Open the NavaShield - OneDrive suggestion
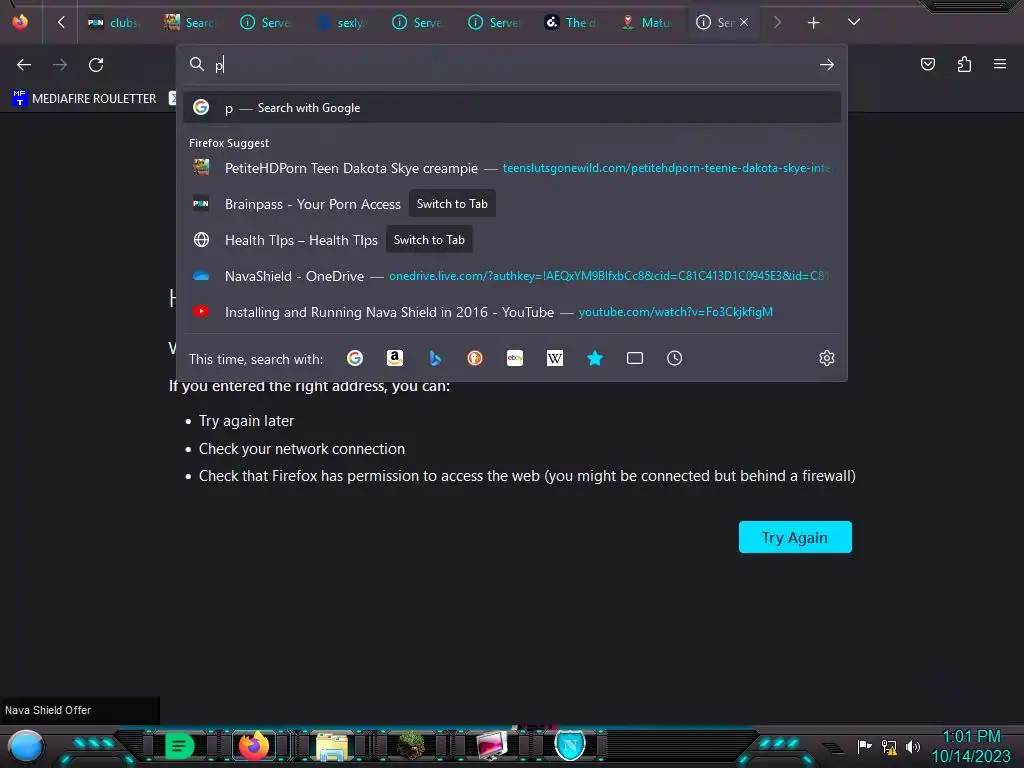The height and width of the screenshot is (768, 1024). pyautogui.click(x=512, y=276)
